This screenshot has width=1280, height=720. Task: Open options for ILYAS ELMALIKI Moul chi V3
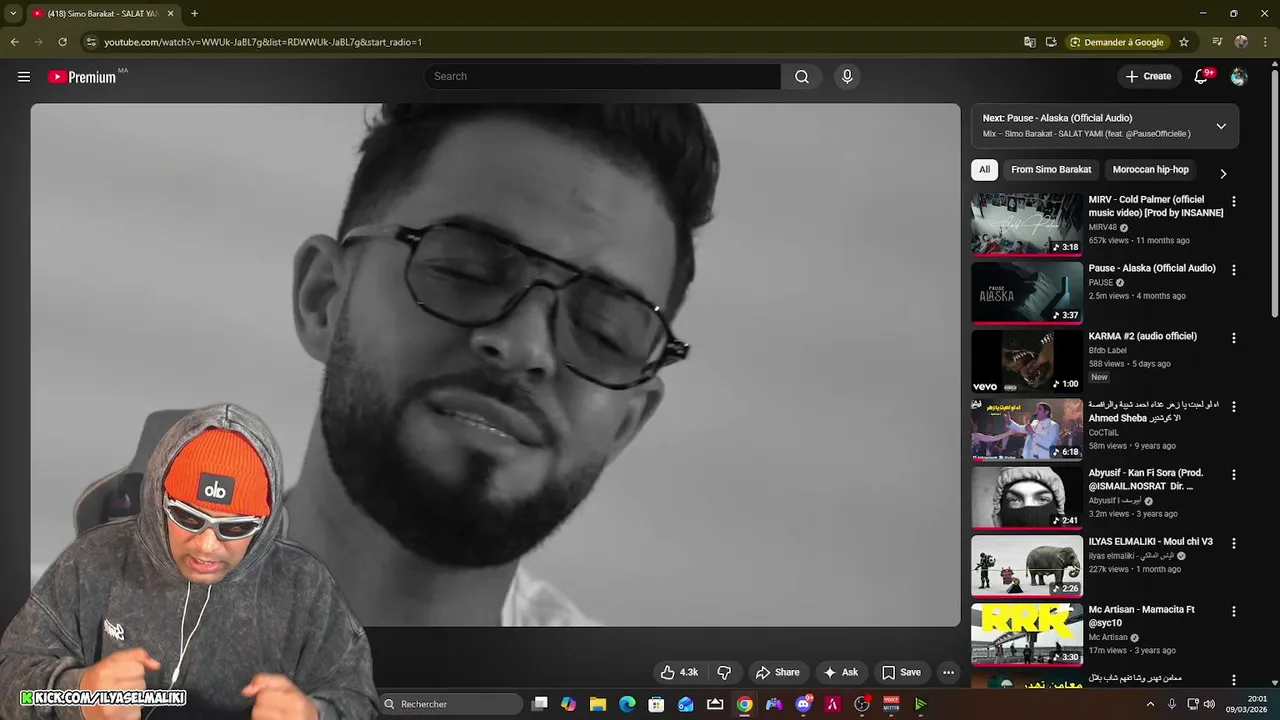click(1234, 543)
